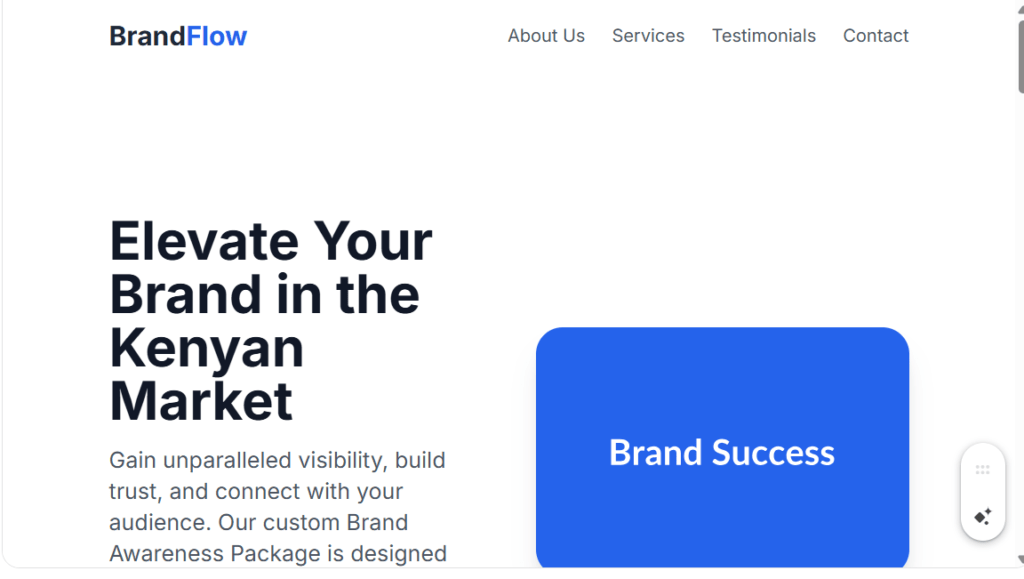1024x579 pixels.
Task: Click the white Brand Success text
Action: tap(722, 452)
